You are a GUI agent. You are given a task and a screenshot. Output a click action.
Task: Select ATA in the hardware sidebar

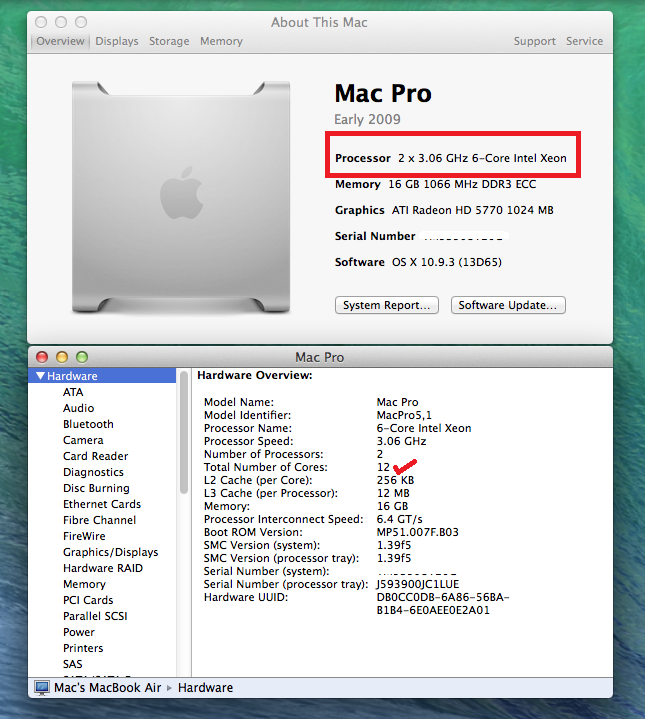[73, 392]
